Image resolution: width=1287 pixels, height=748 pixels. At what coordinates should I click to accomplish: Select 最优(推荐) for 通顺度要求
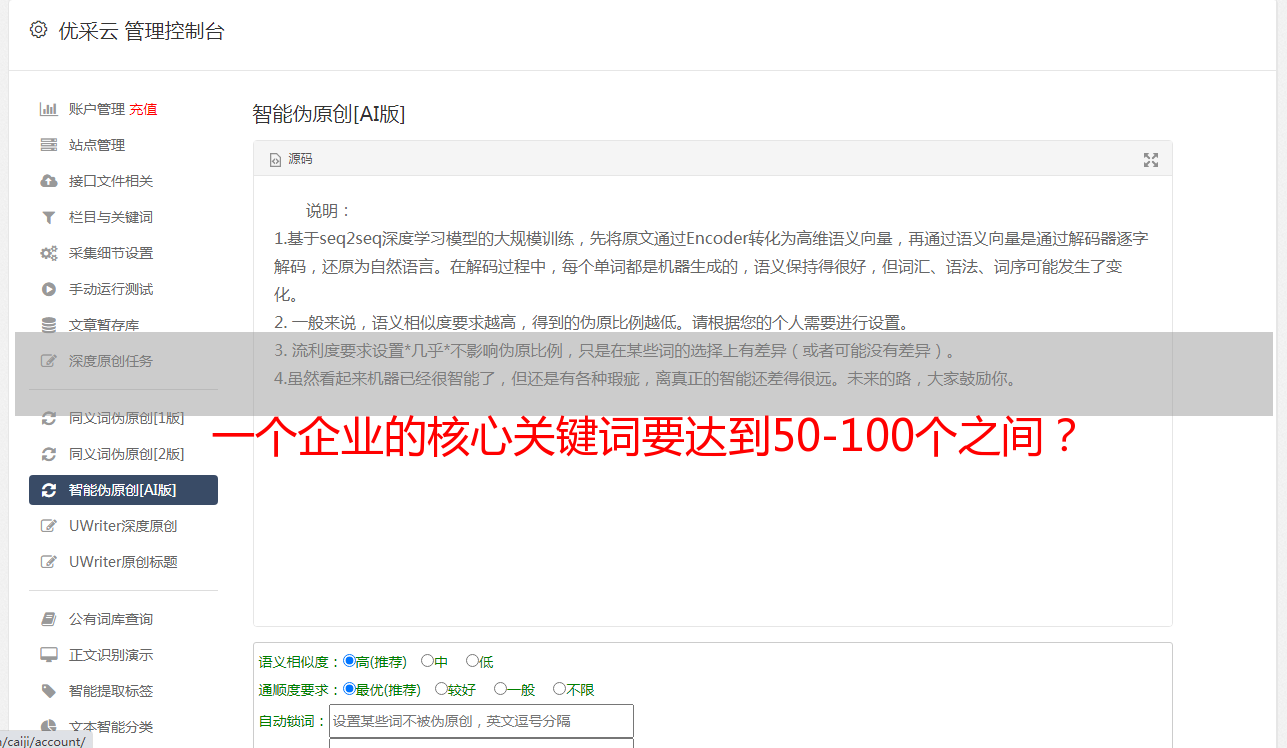(x=349, y=689)
